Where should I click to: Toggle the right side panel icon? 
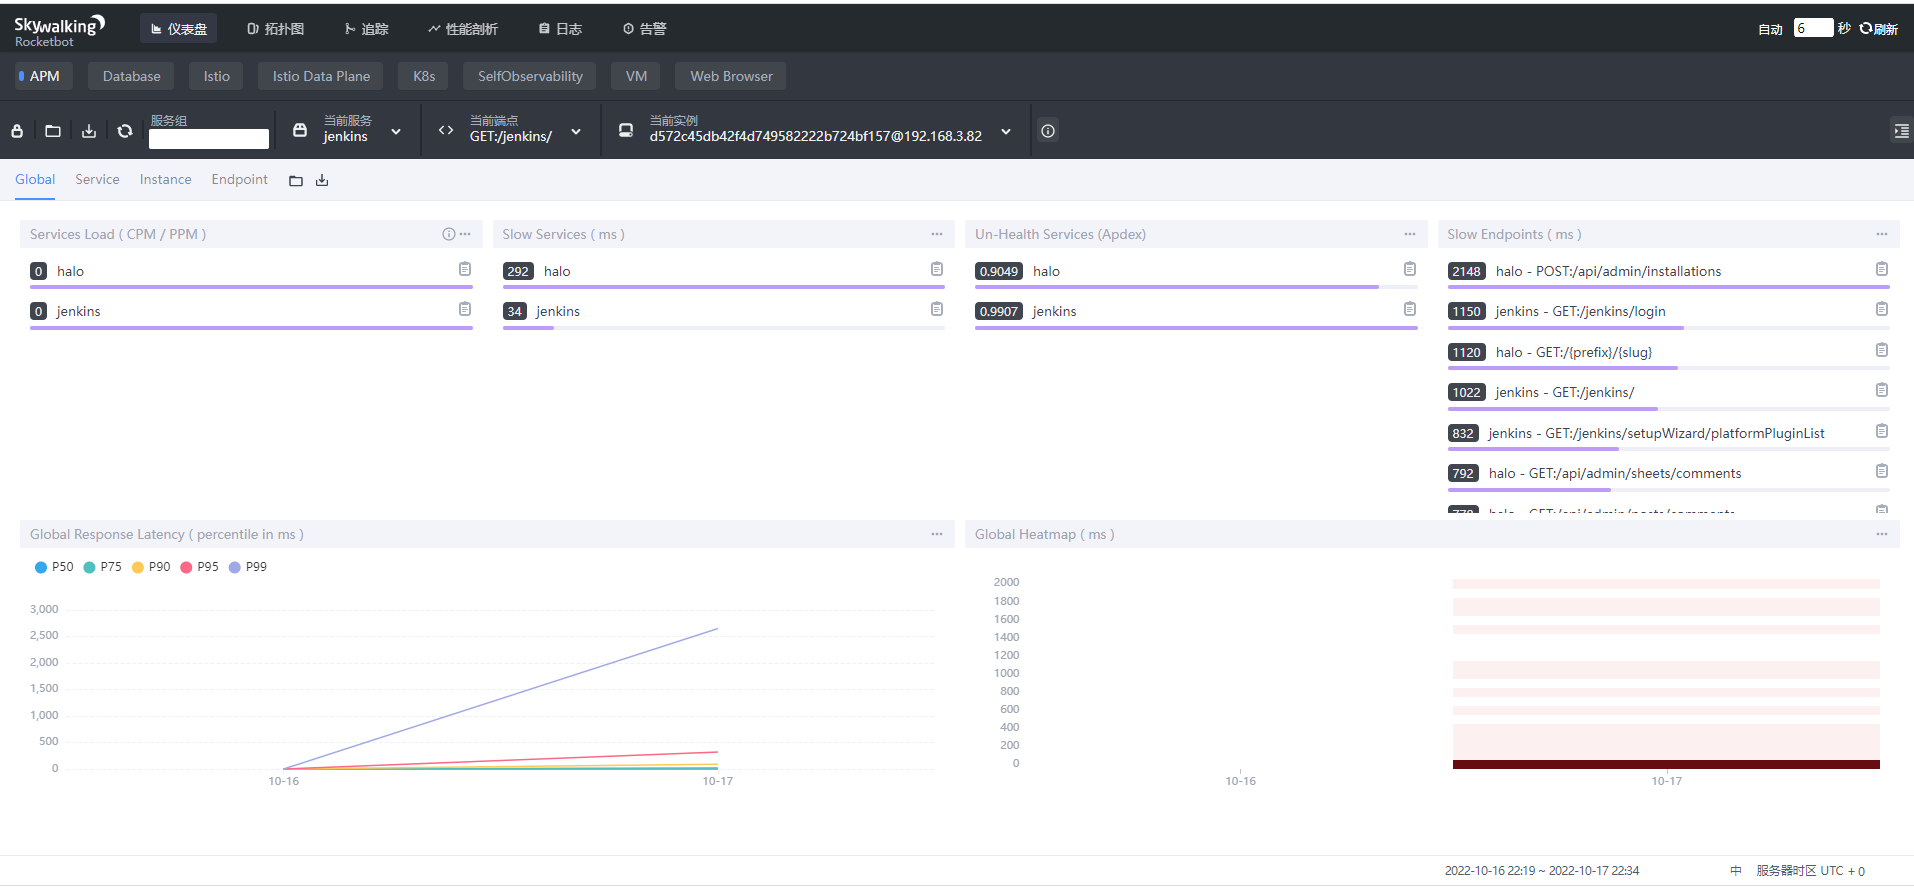[x=1901, y=131]
